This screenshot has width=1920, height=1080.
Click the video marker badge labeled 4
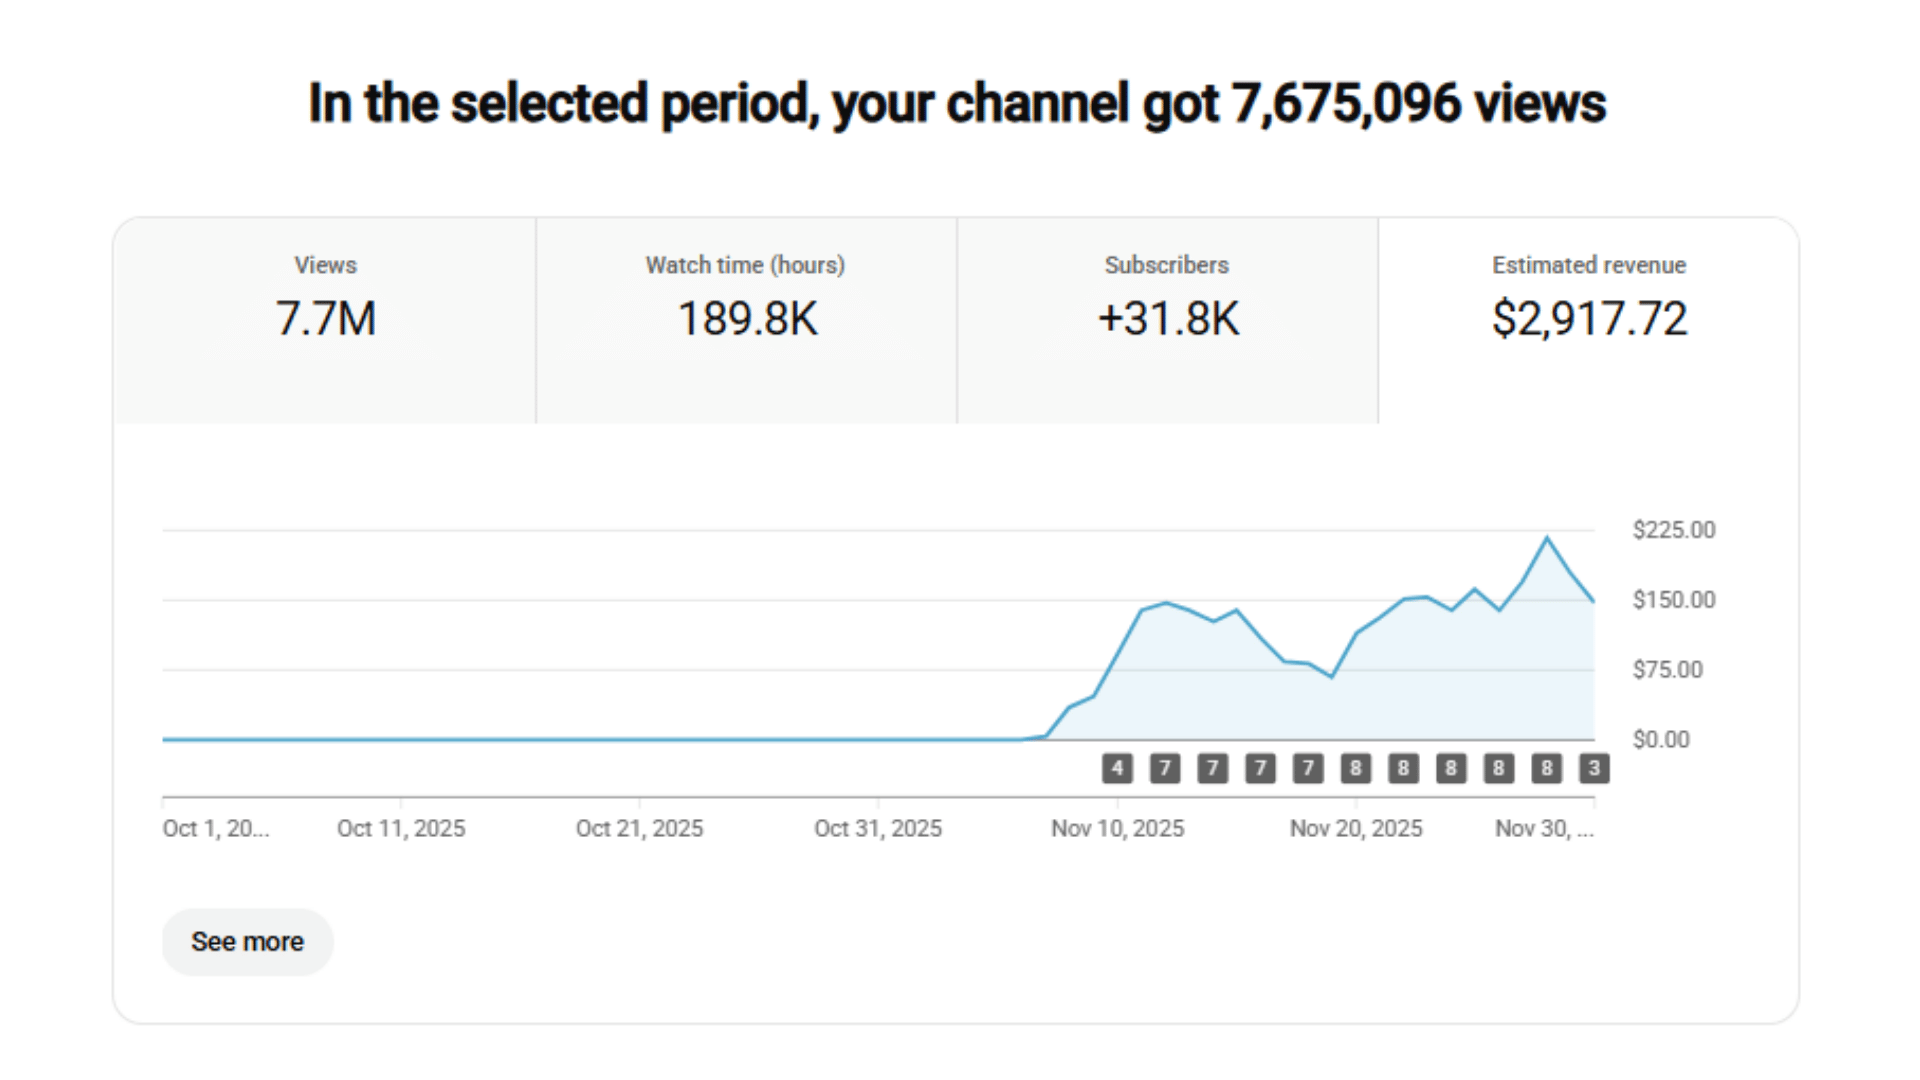click(1117, 768)
